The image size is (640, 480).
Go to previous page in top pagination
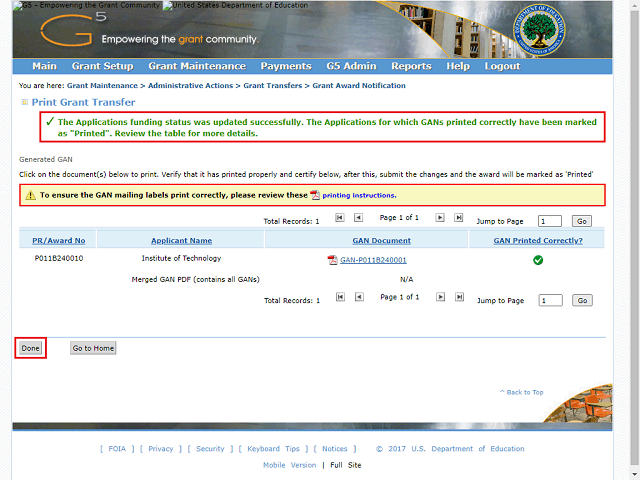point(358,218)
